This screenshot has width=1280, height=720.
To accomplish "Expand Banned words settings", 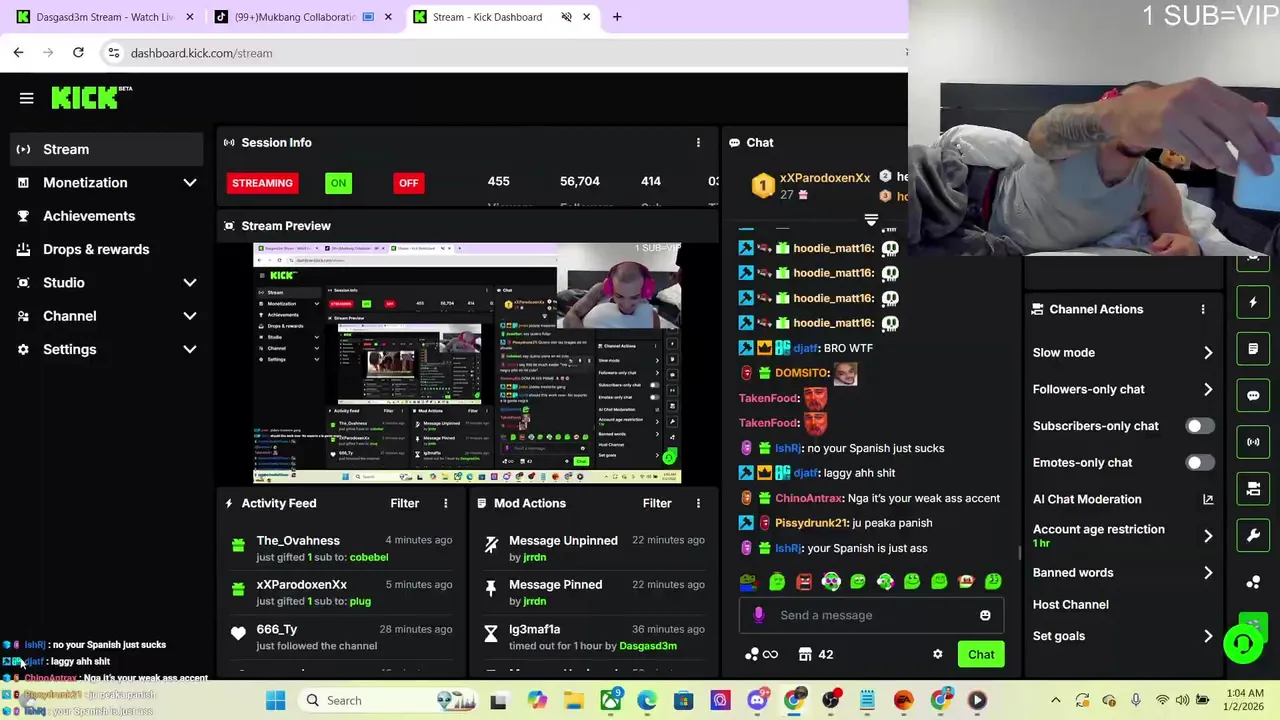I will 1123,573.
